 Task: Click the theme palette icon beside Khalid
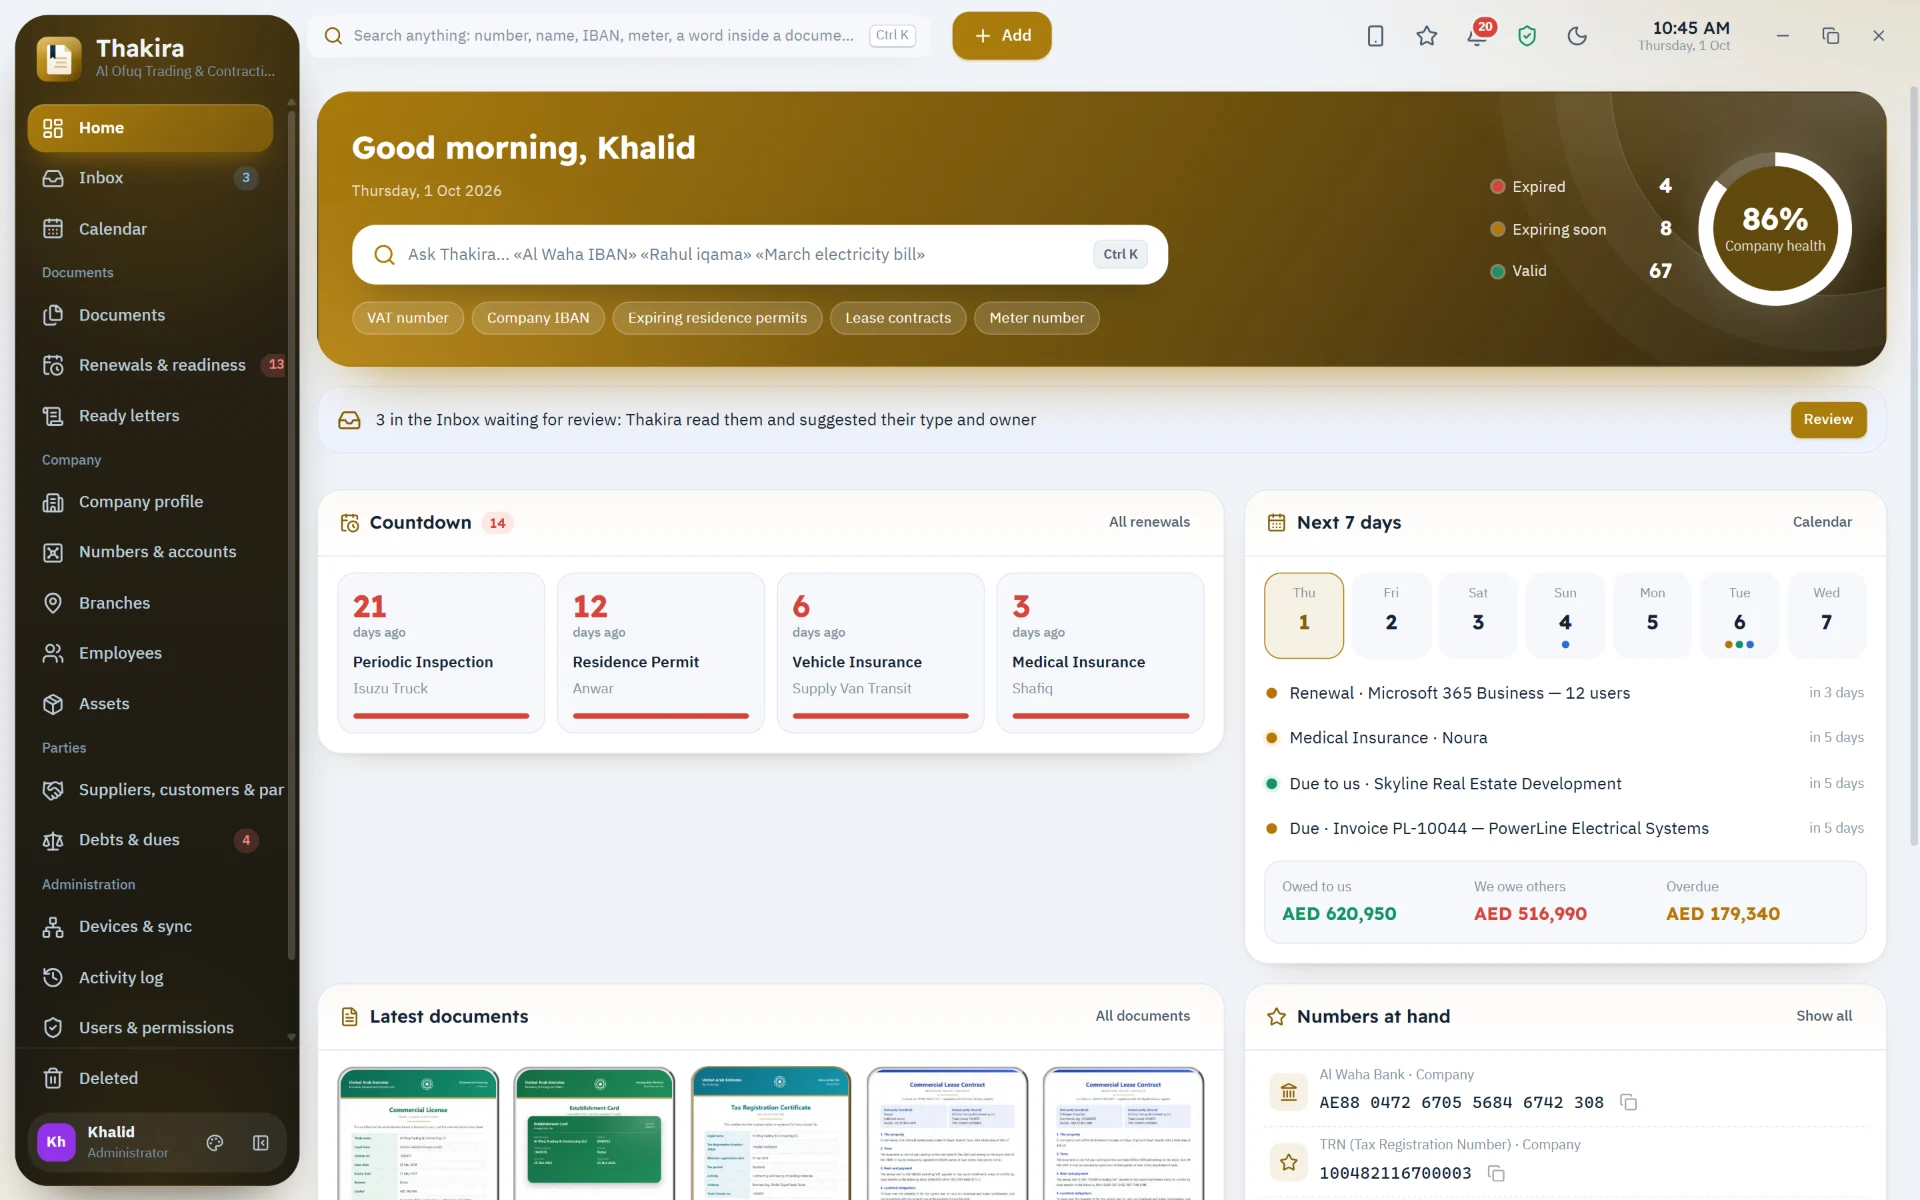coord(215,1143)
